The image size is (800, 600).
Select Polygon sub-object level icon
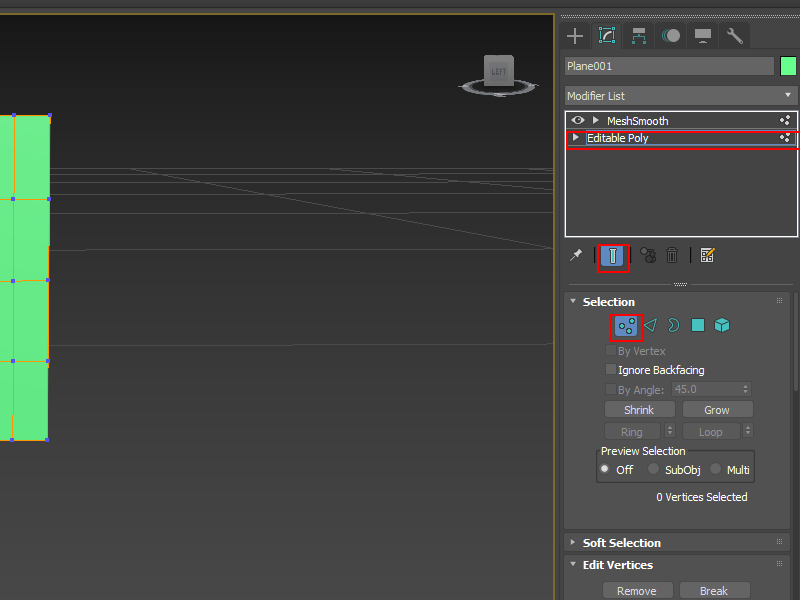tap(697, 325)
